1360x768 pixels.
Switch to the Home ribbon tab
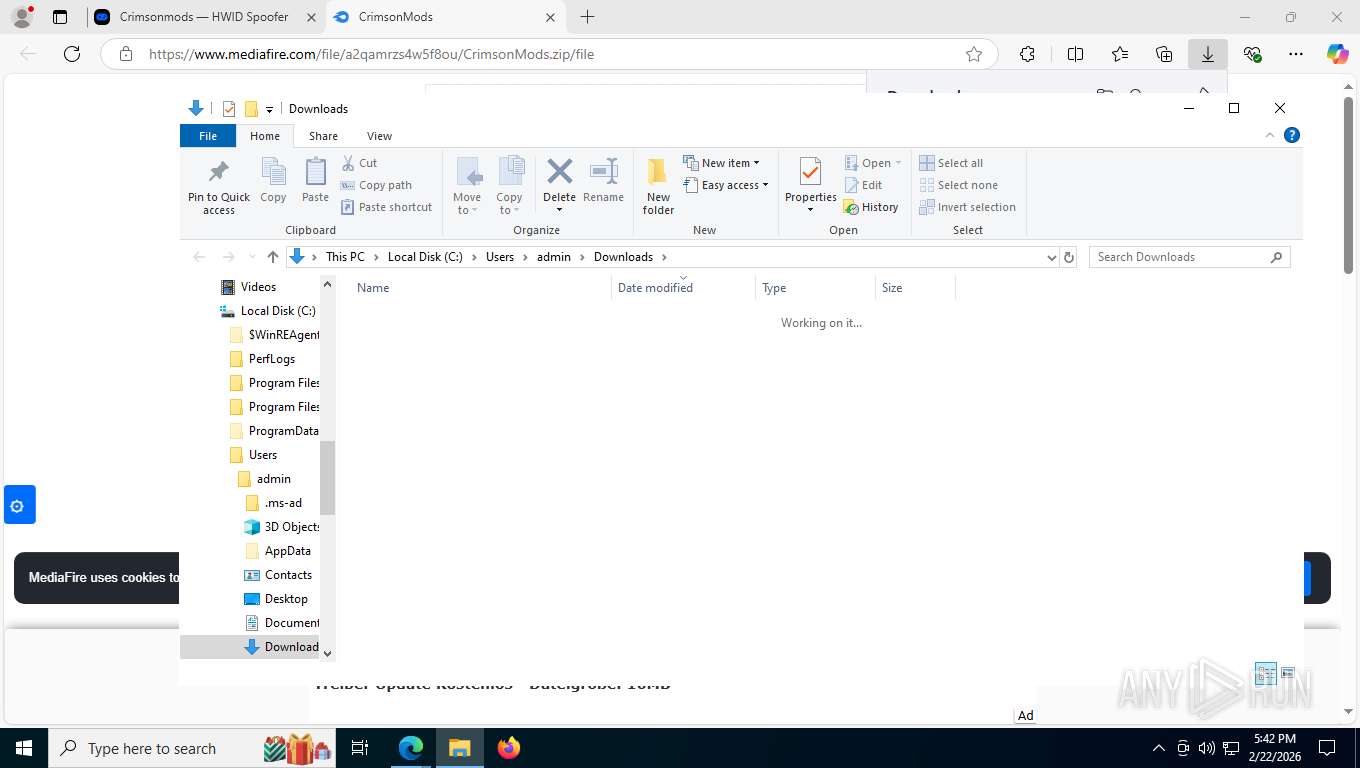pyautogui.click(x=265, y=136)
